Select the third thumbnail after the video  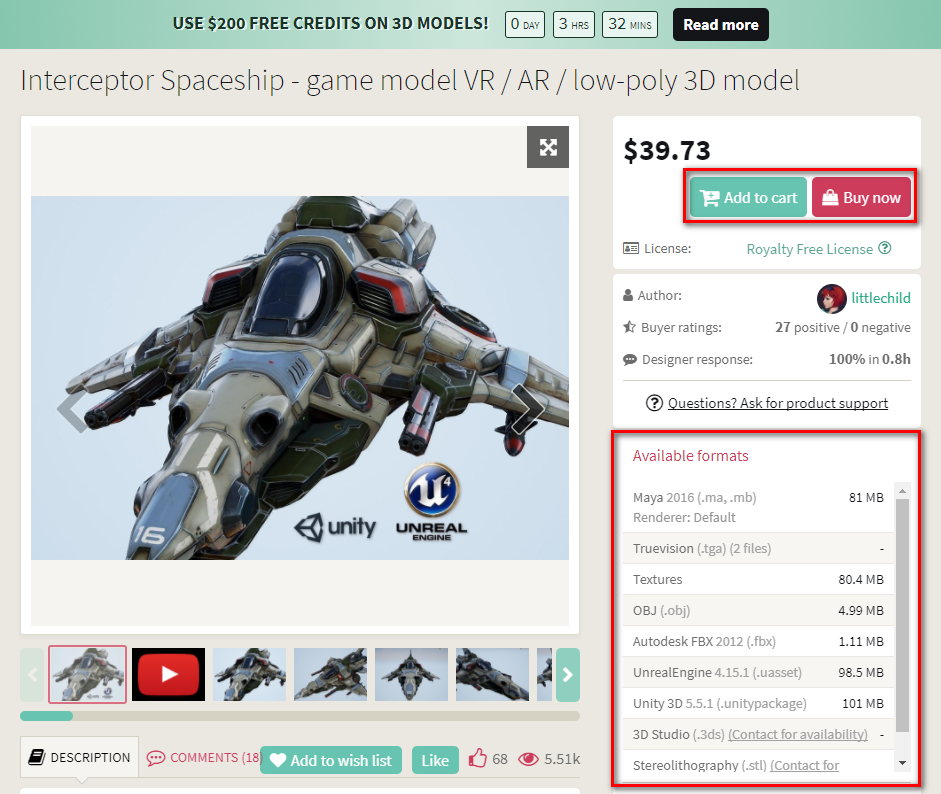[x=249, y=674]
